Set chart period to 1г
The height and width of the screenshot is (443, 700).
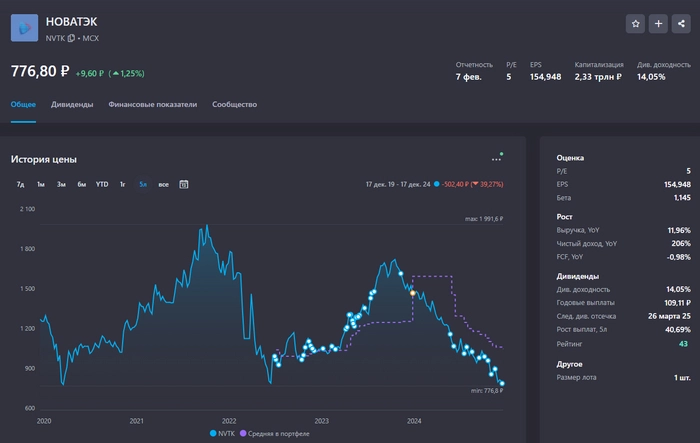[122, 184]
